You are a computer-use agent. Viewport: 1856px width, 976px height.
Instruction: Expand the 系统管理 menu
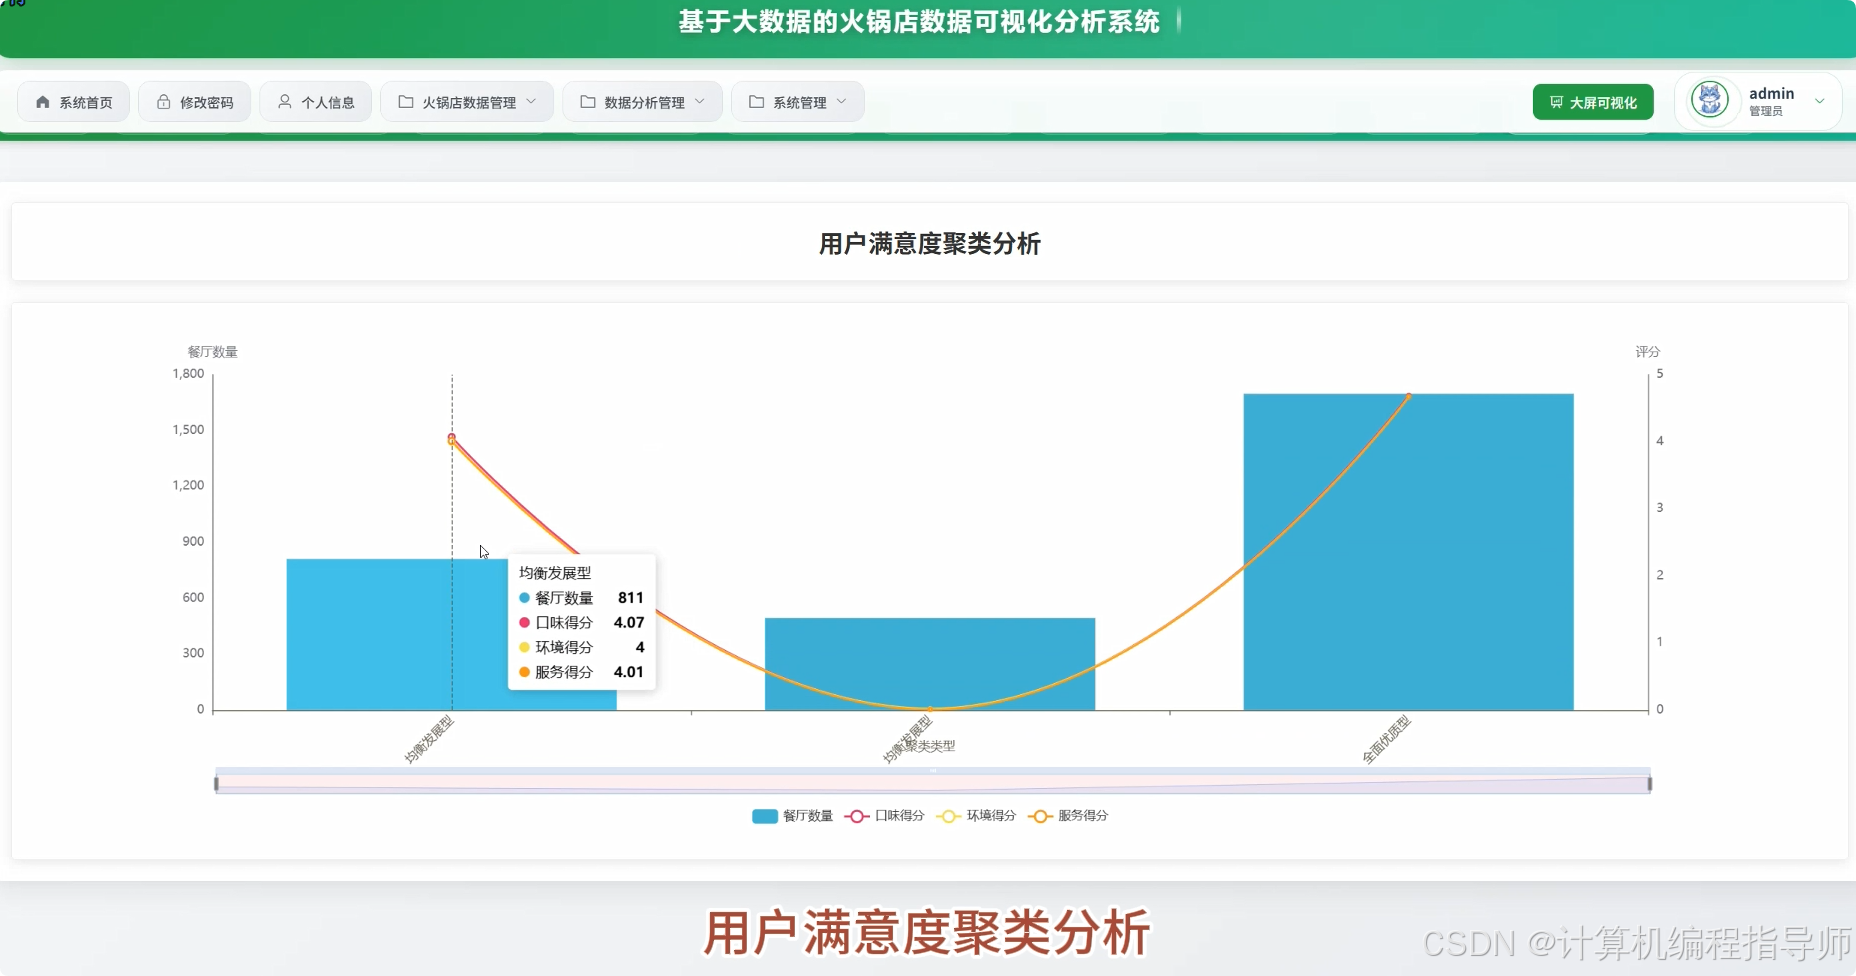pyautogui.click(x=798, y=102)
